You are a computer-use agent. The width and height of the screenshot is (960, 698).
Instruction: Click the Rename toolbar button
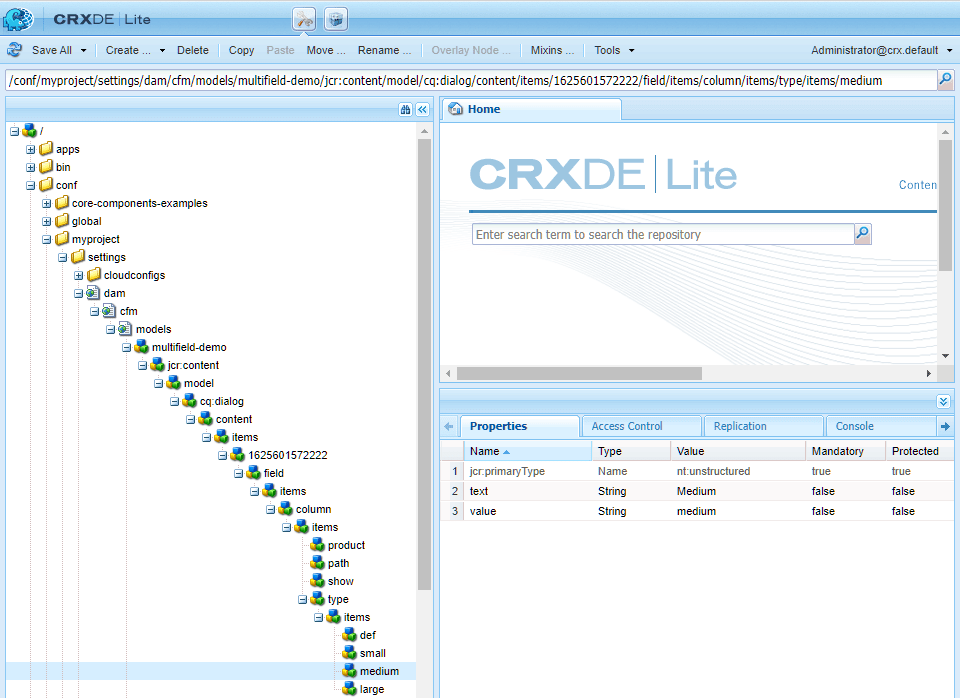[384, 50]
